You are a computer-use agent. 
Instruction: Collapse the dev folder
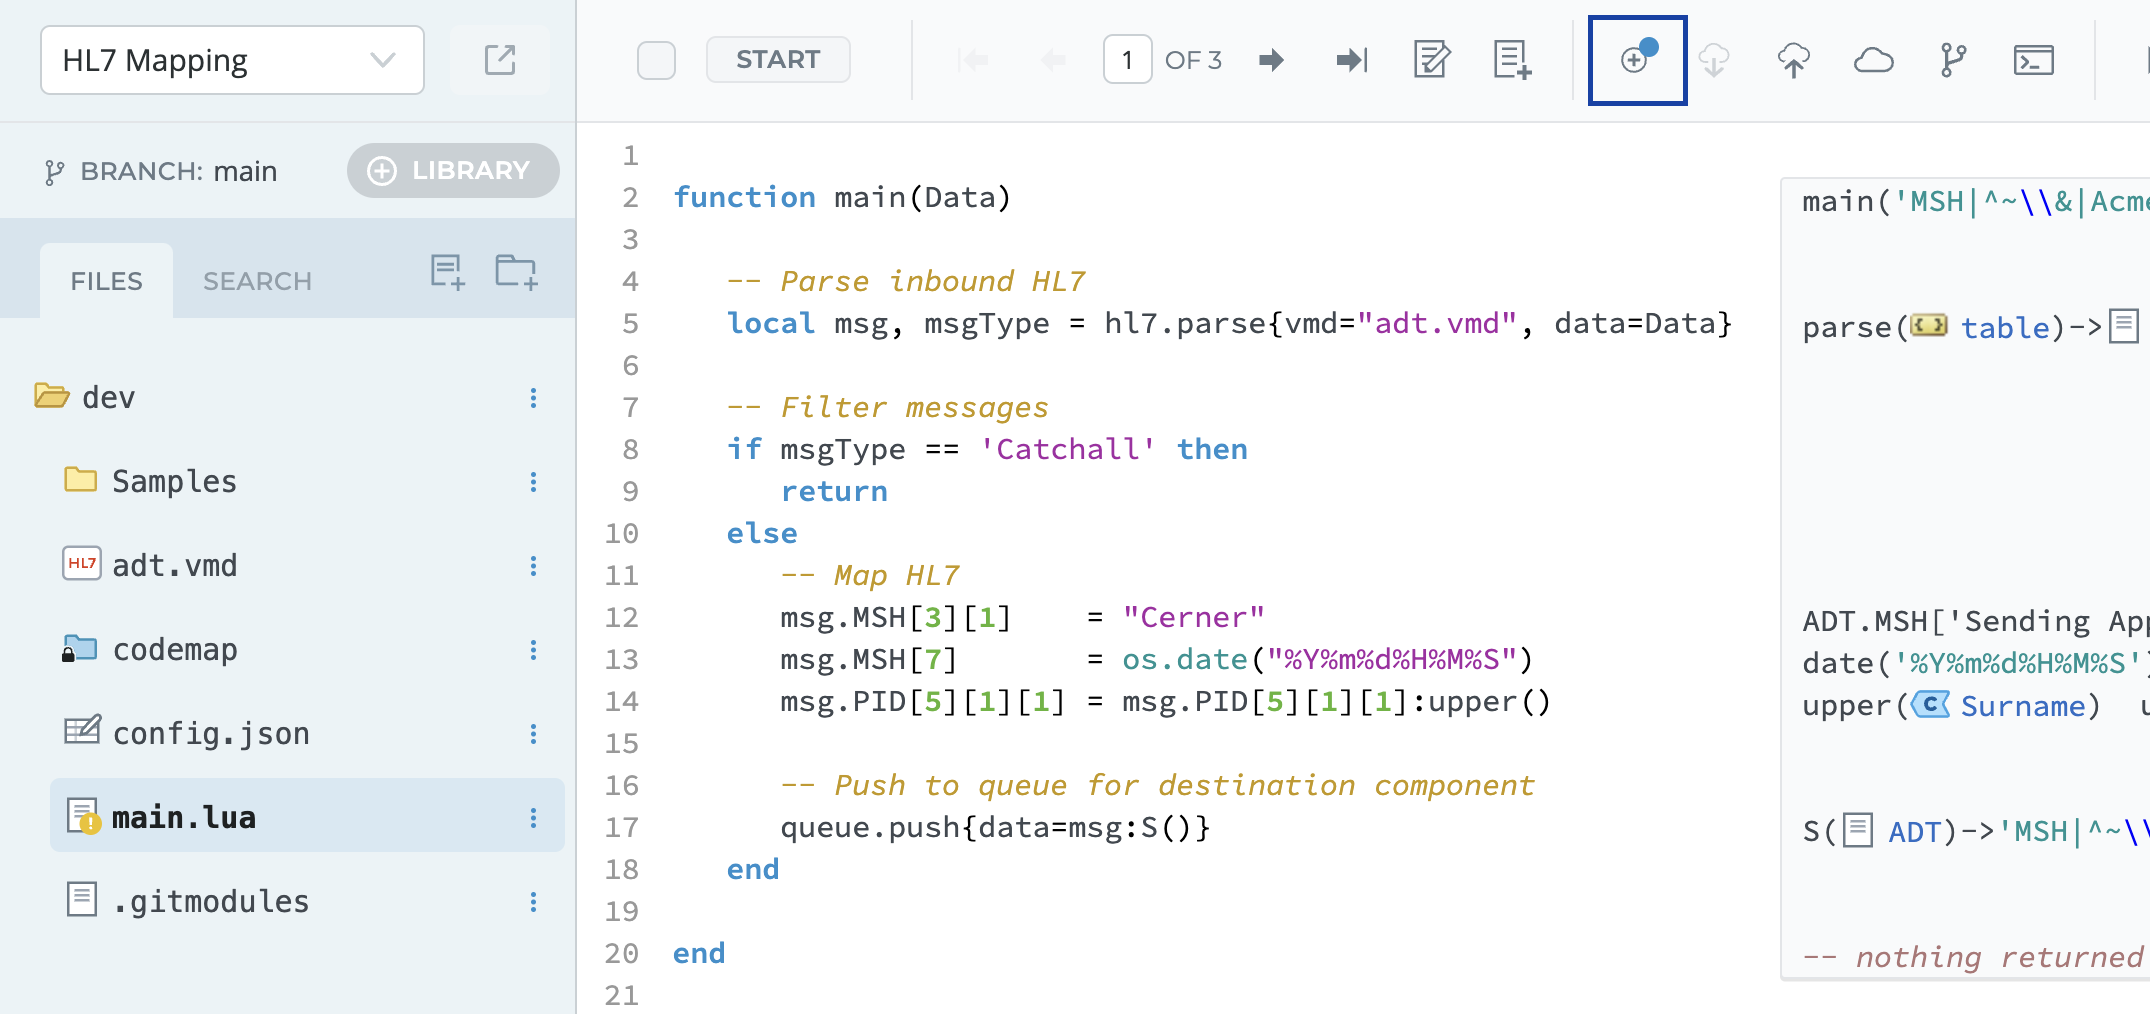click(x=52, y=397)
